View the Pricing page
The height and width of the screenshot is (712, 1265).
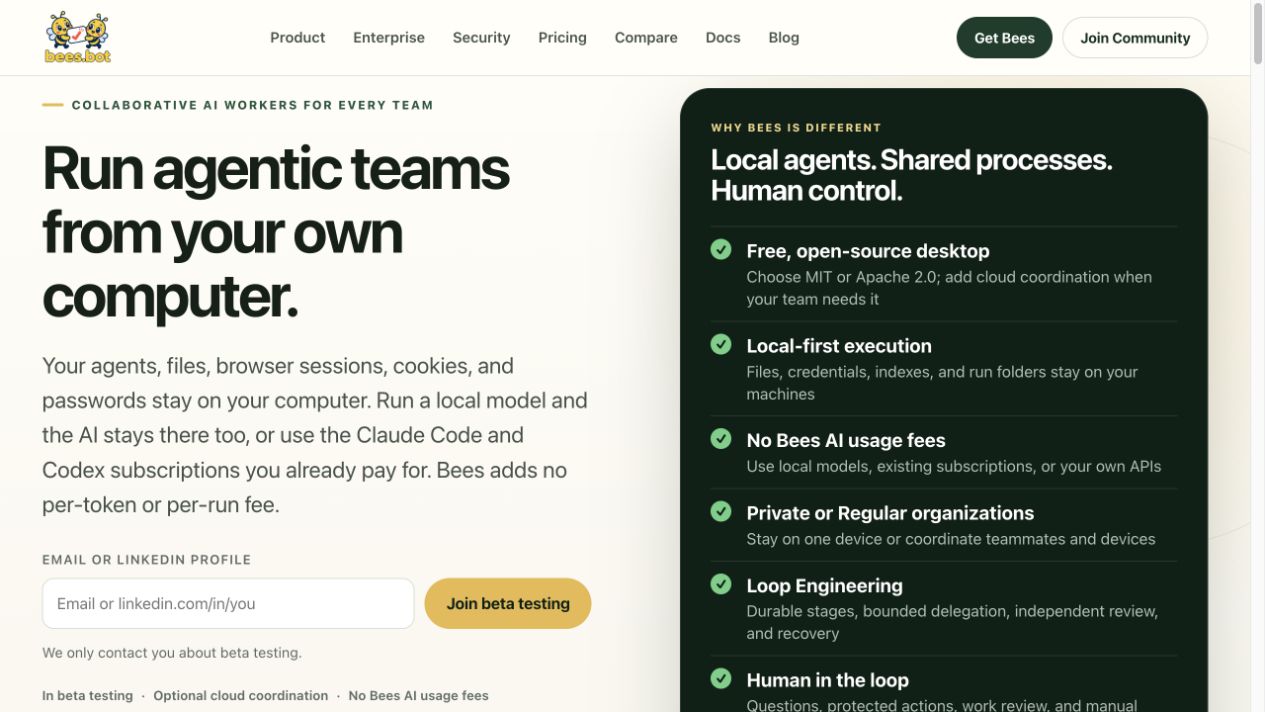[562, 37]
